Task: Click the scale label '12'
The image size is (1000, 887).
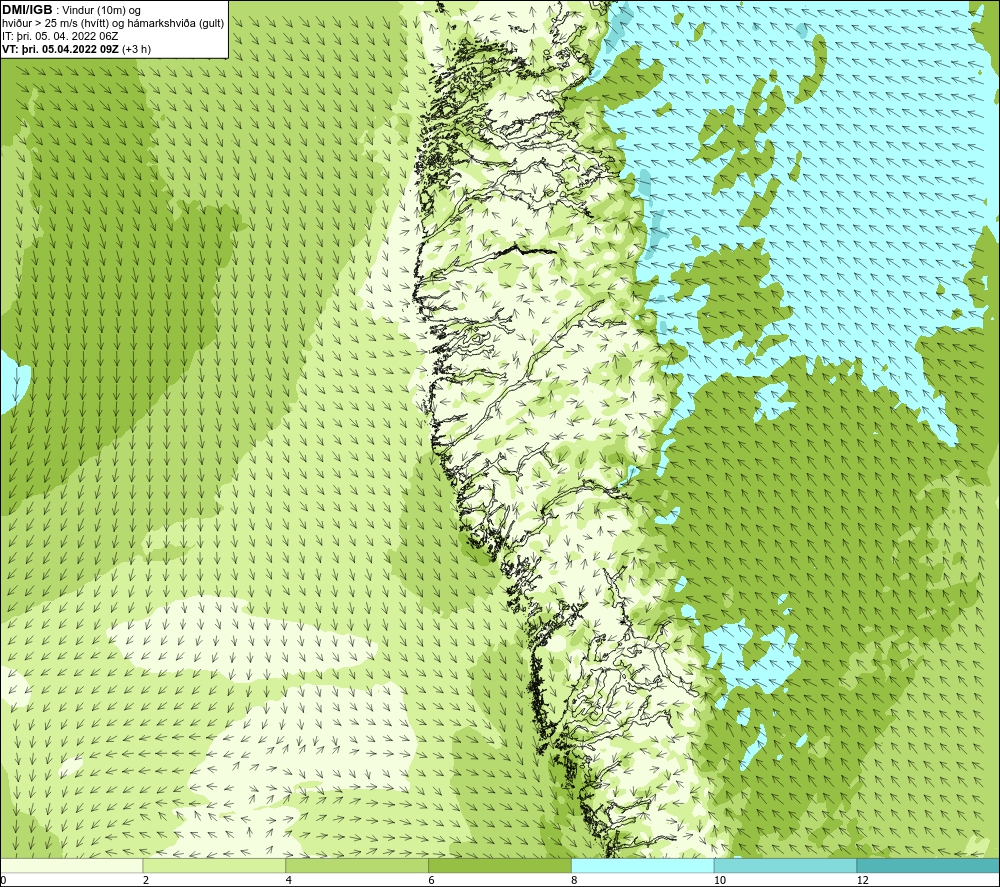Action: tap(863, 880)
